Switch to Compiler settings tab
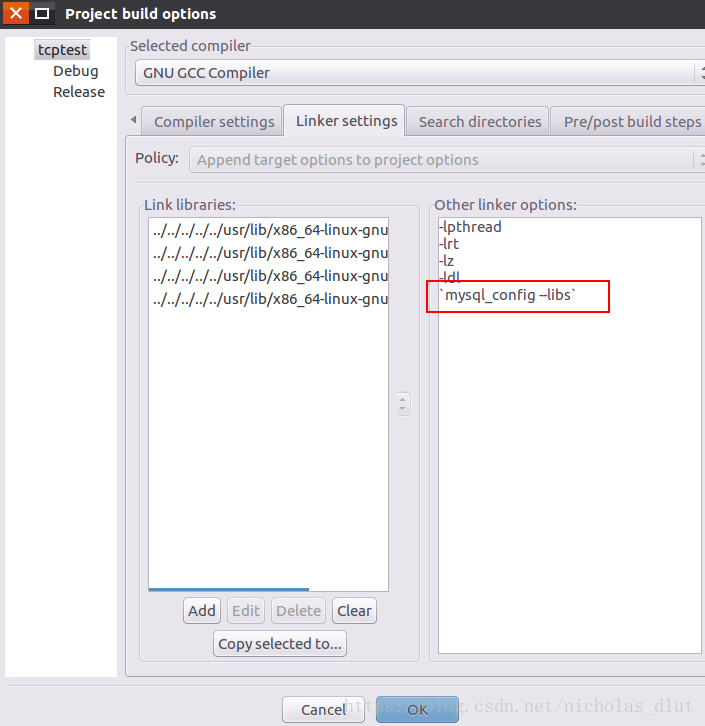Screen dimensions: 705x726 click(214, 121)
